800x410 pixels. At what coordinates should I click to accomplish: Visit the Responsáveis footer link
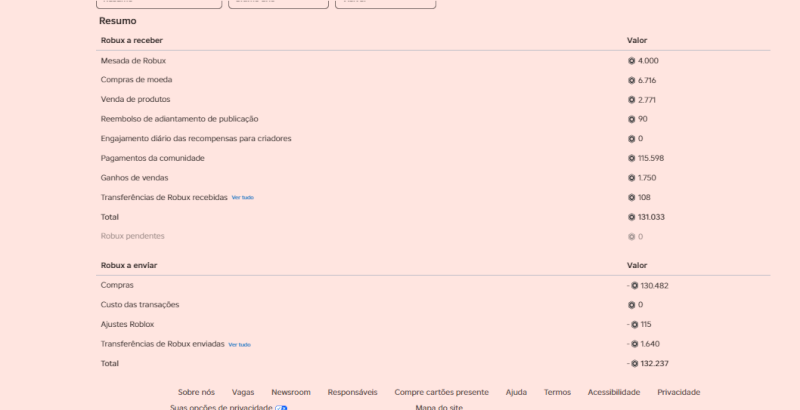(353, 392)
